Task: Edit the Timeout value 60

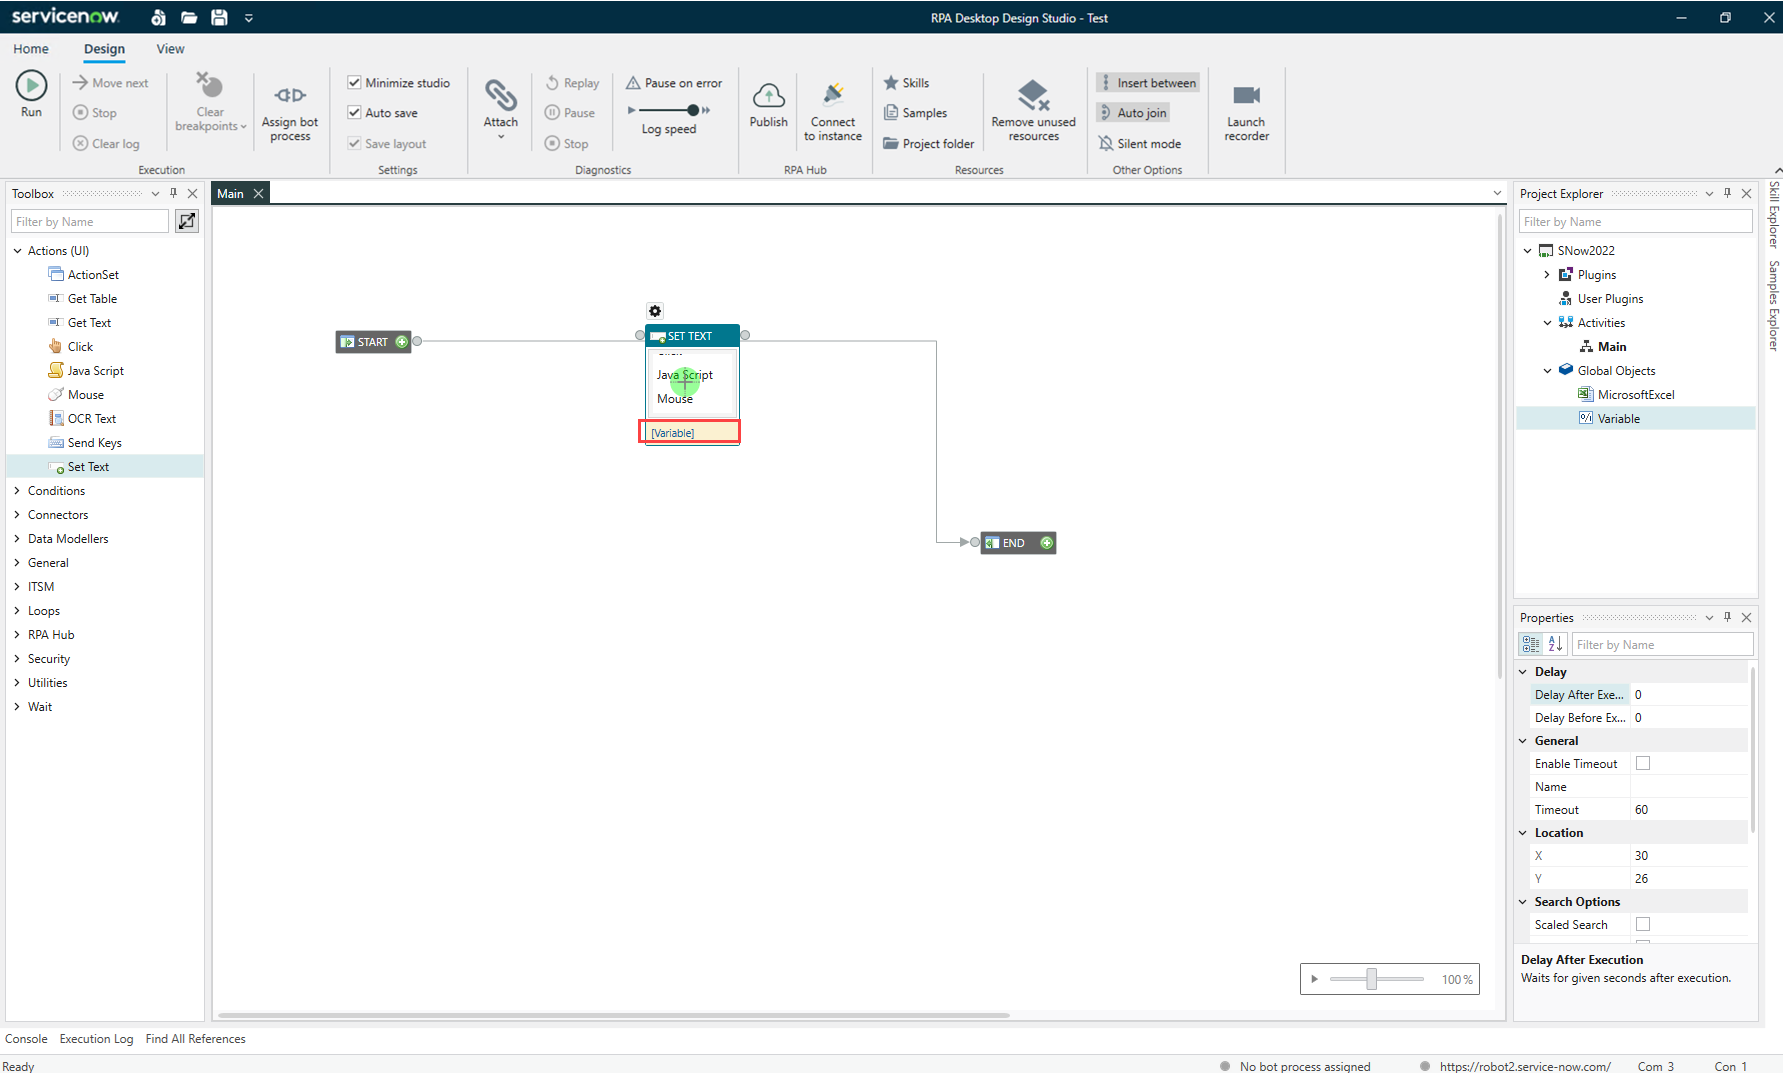Action: pyautogui.click(x=1689, y=810)
